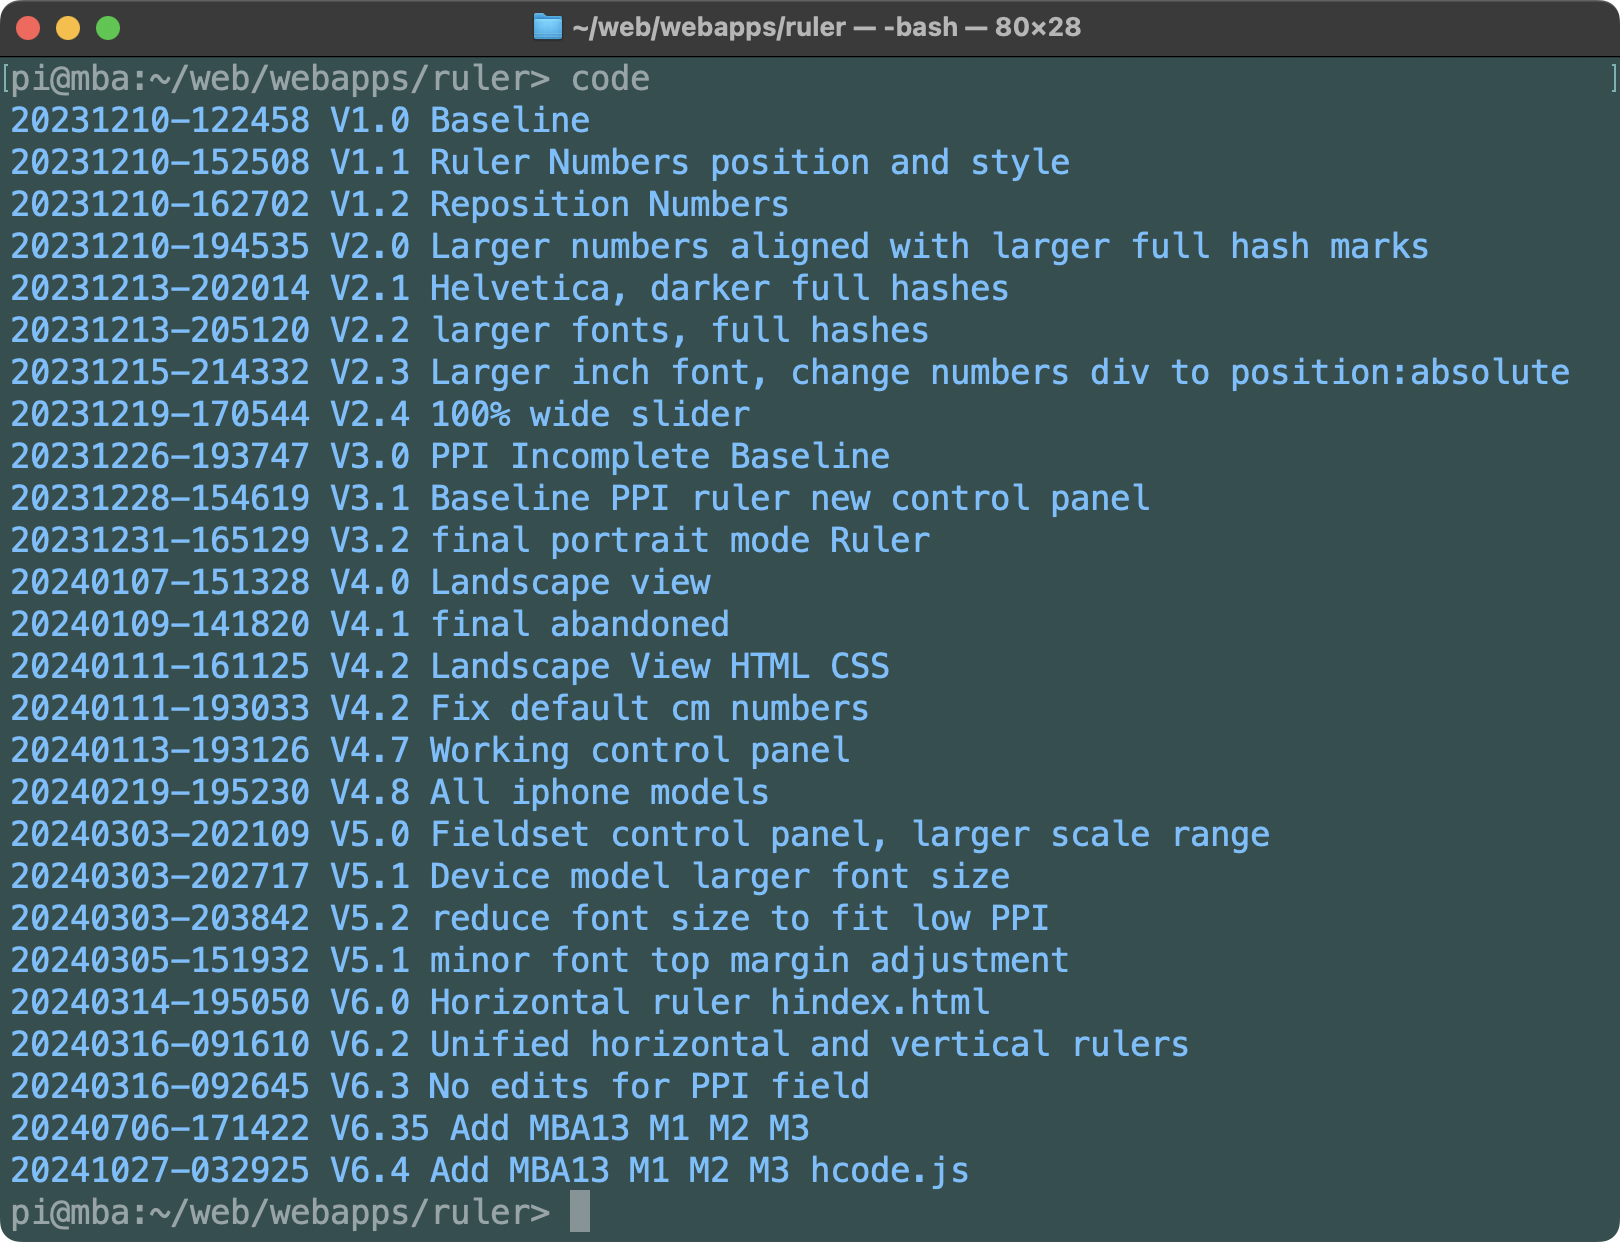Click the word 'position:absolute' in the V2.3 line
Screen dimensions: 1620x1242
(1400, 372)
